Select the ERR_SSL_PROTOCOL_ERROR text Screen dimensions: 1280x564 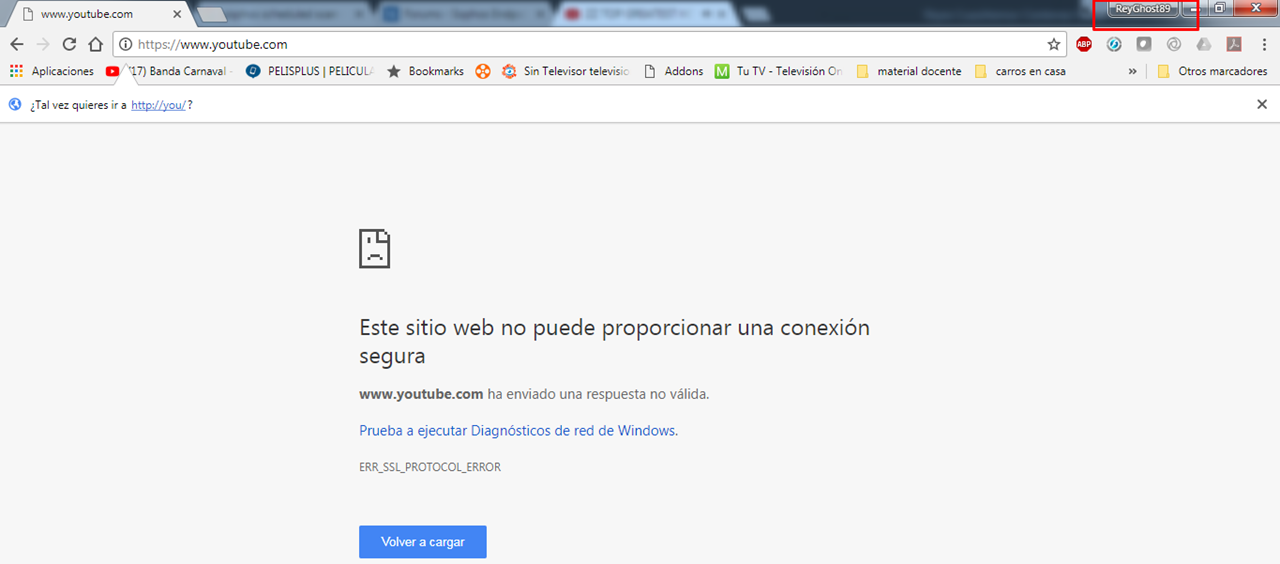[x=430, y=467]
